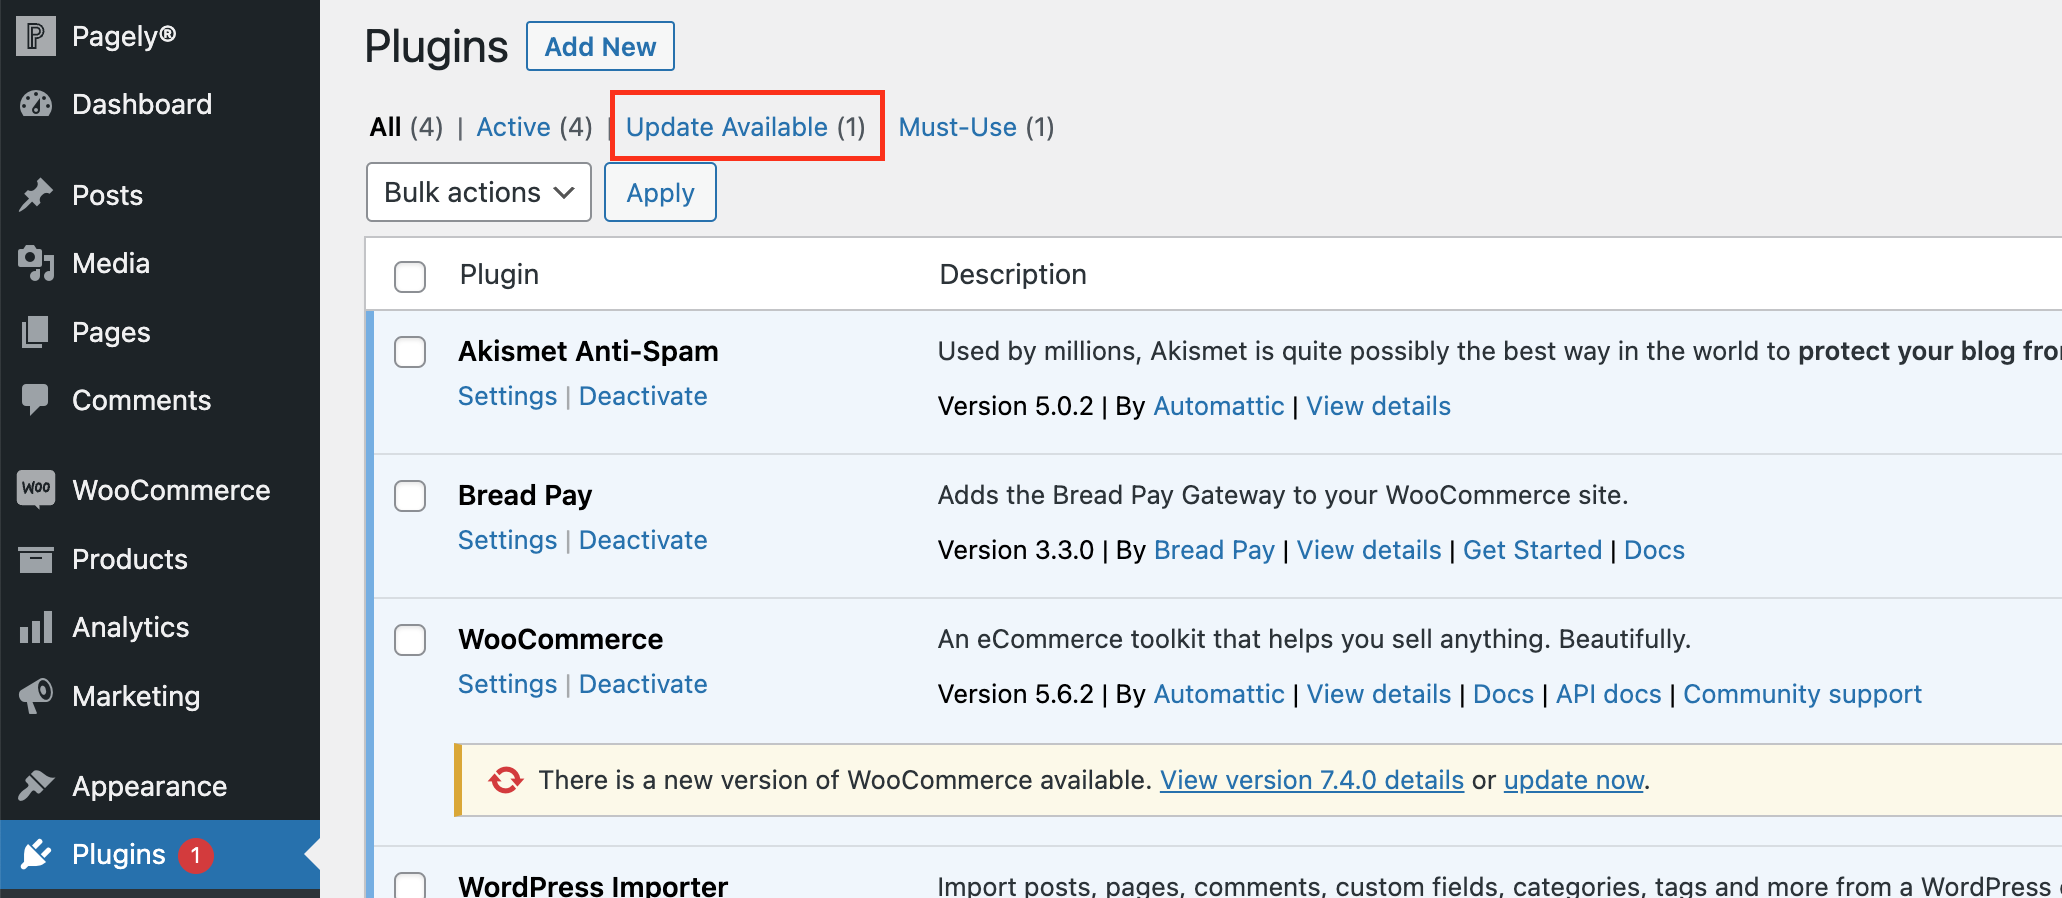Click update now for WooCommerce

point(1573,780)
